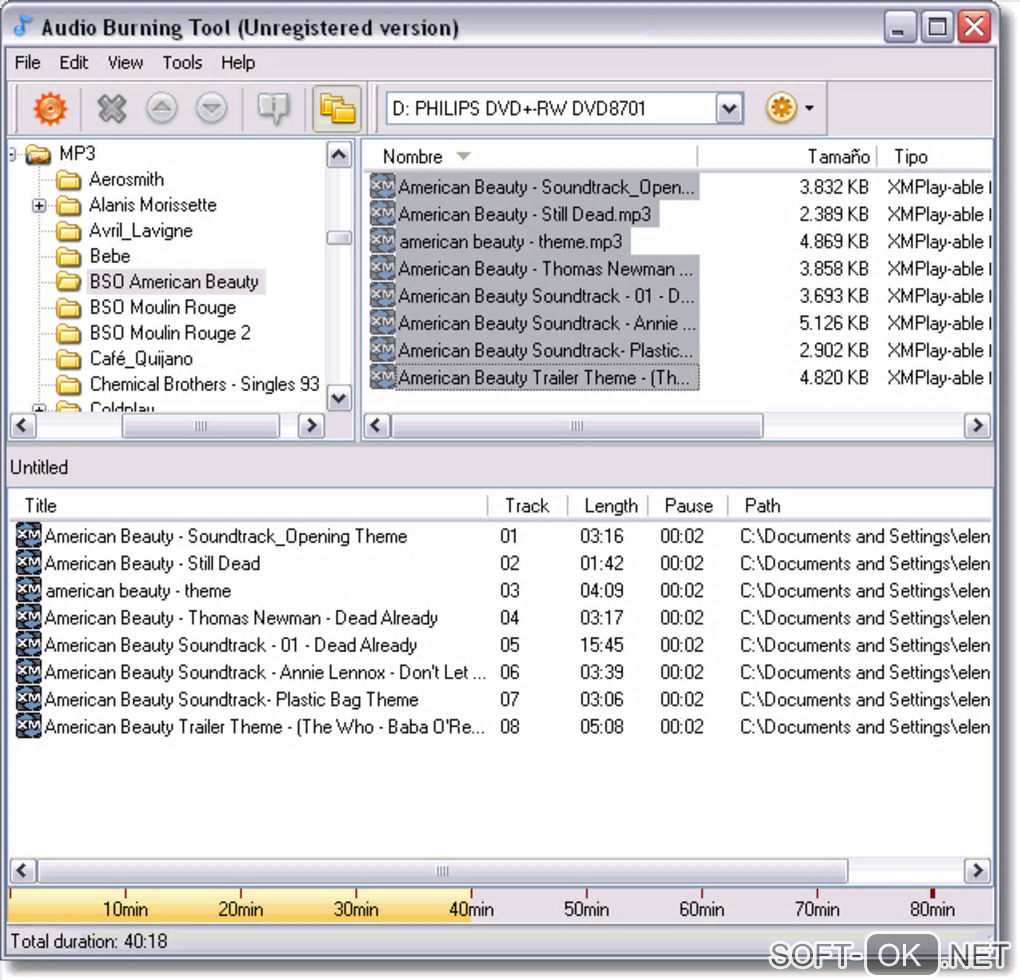Click icon of American Beauty Soundtrack - Annie file

[382, 323]
